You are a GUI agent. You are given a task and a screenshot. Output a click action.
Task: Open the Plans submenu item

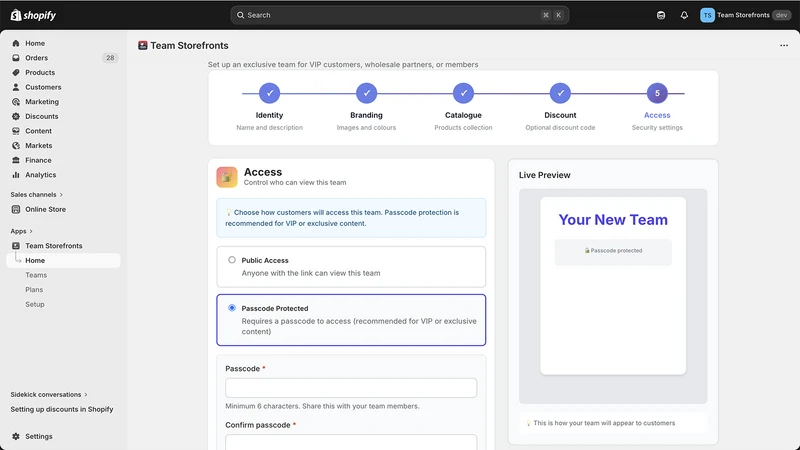point(34,289)
